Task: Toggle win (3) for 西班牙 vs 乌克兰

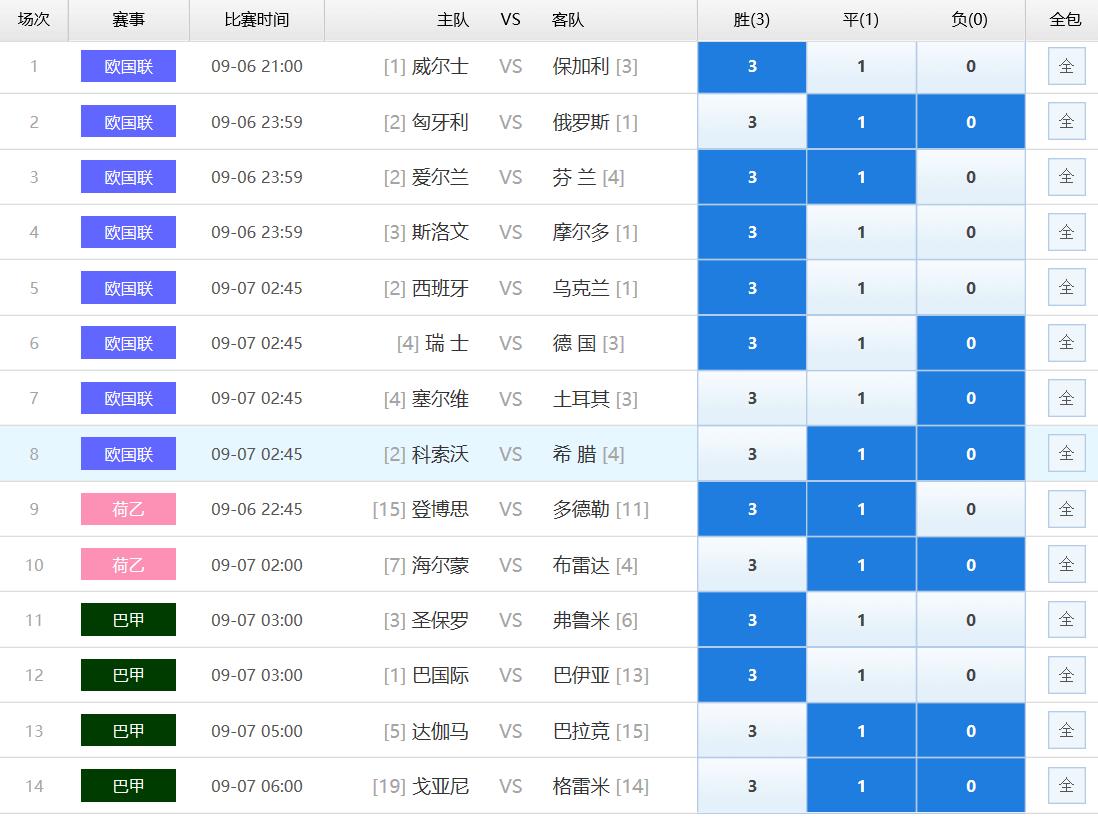Action: click(752, 288)
